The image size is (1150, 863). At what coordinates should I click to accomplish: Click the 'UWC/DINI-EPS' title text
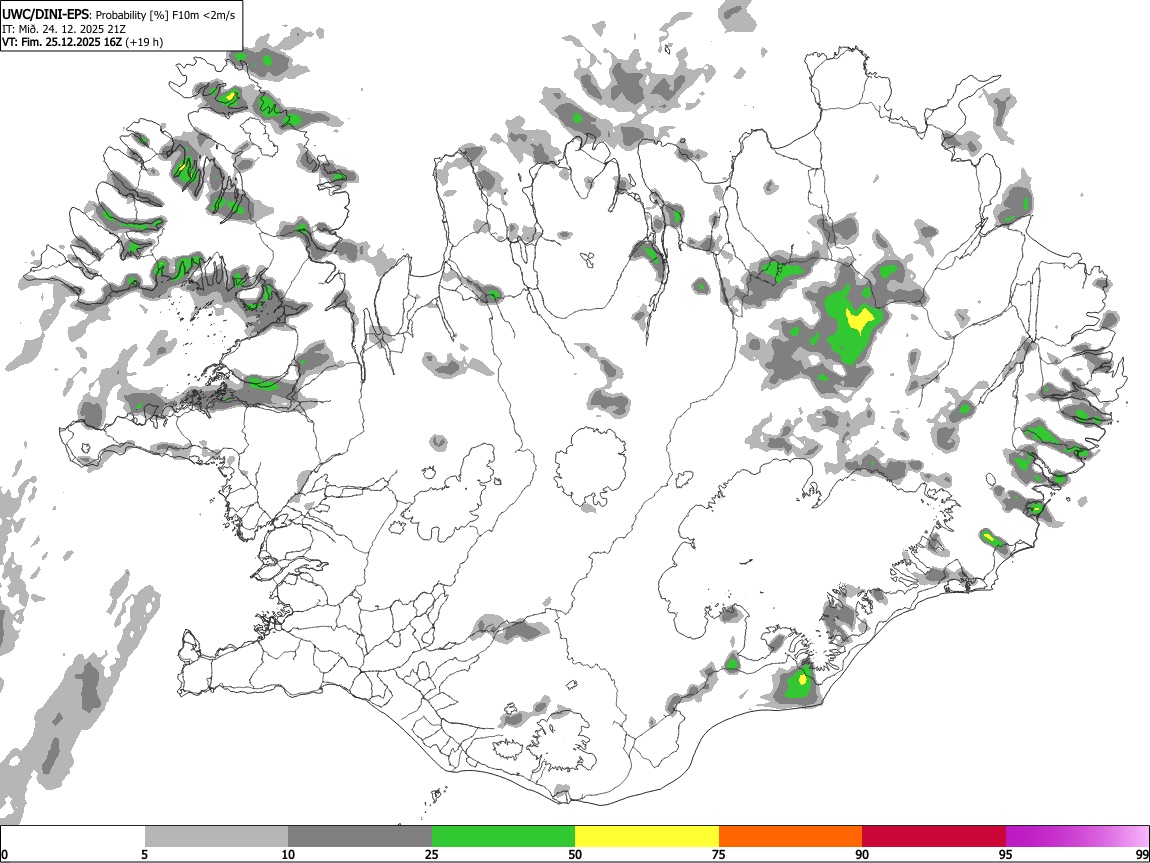(x=46, y=15)
